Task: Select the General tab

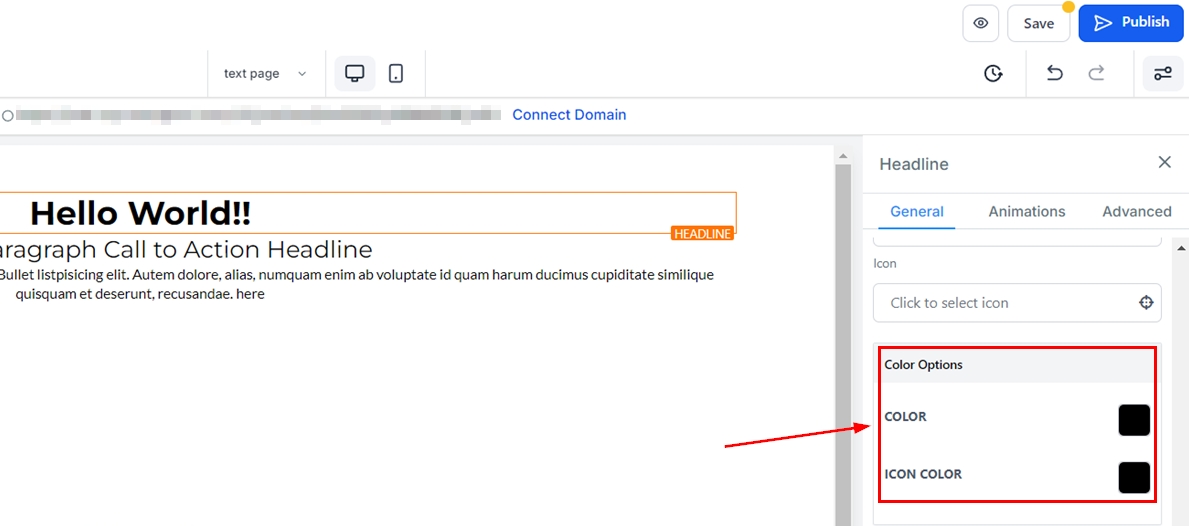Action: (916, 211)
